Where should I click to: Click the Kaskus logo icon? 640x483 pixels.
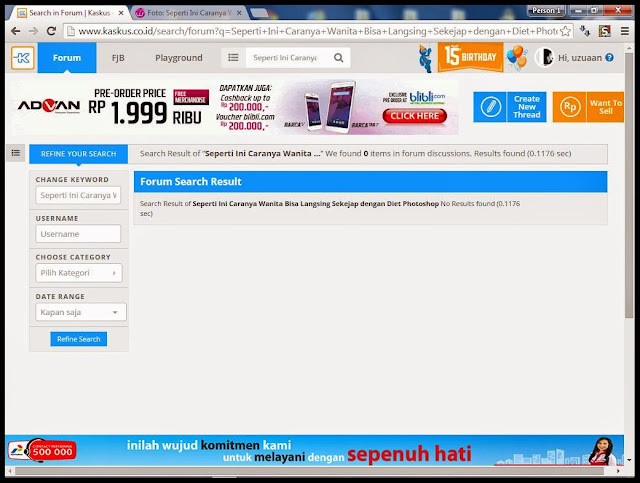tap(22, 58)
